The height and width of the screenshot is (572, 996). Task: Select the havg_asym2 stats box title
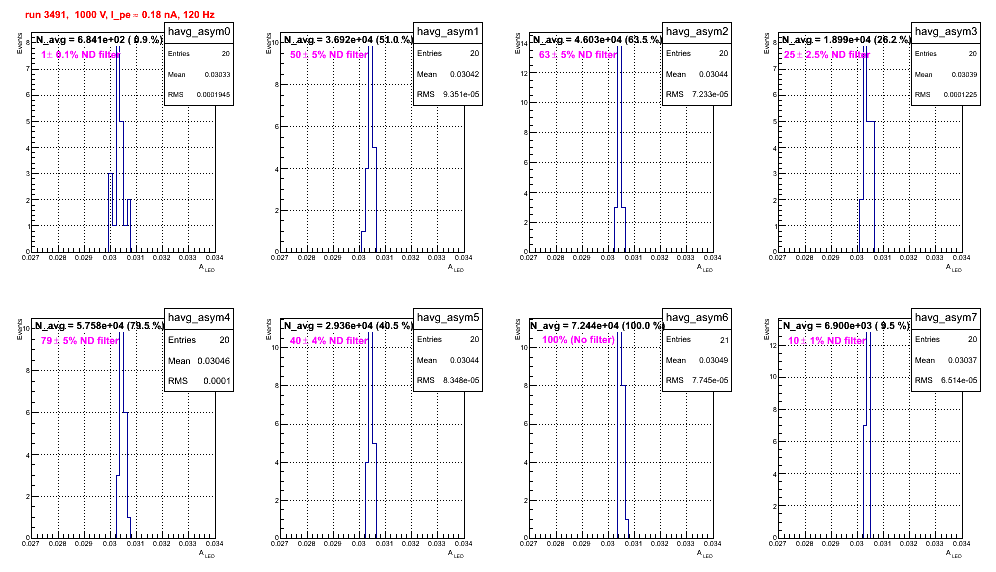click(697, 31)
